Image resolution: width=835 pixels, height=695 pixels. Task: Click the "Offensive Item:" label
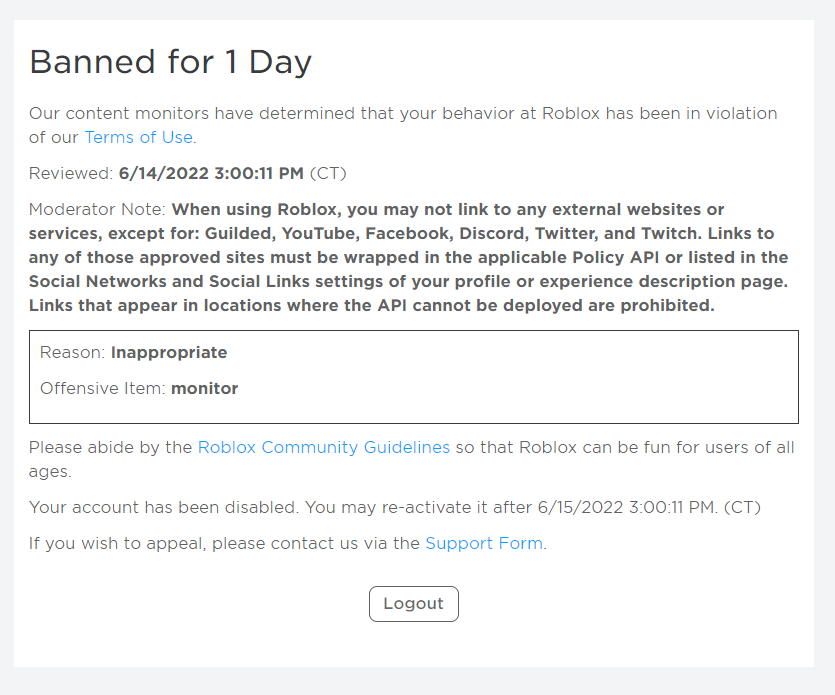(x=103, y=388)
